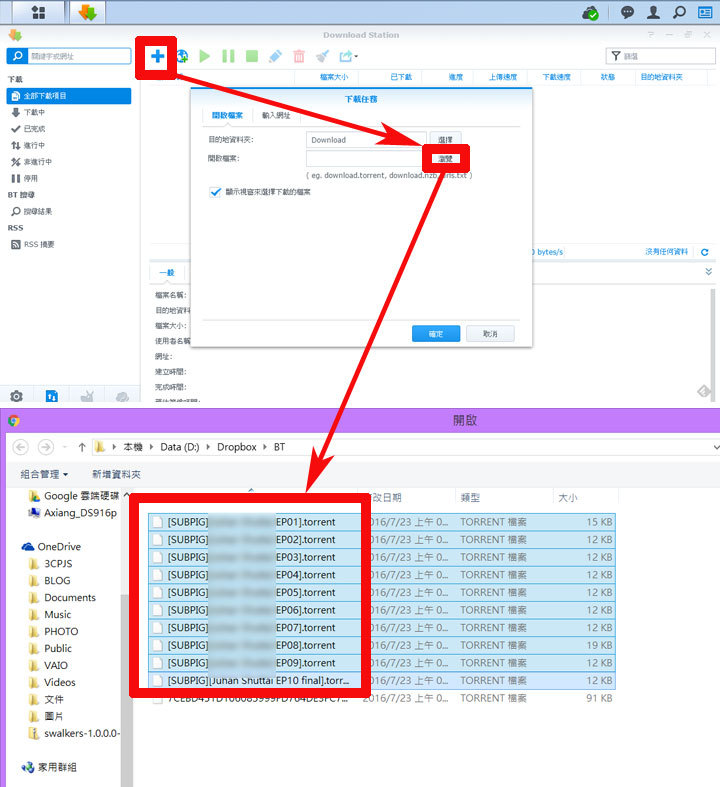Click the add-by-URL globe icon
720x787 pixels.
point(183,56)
